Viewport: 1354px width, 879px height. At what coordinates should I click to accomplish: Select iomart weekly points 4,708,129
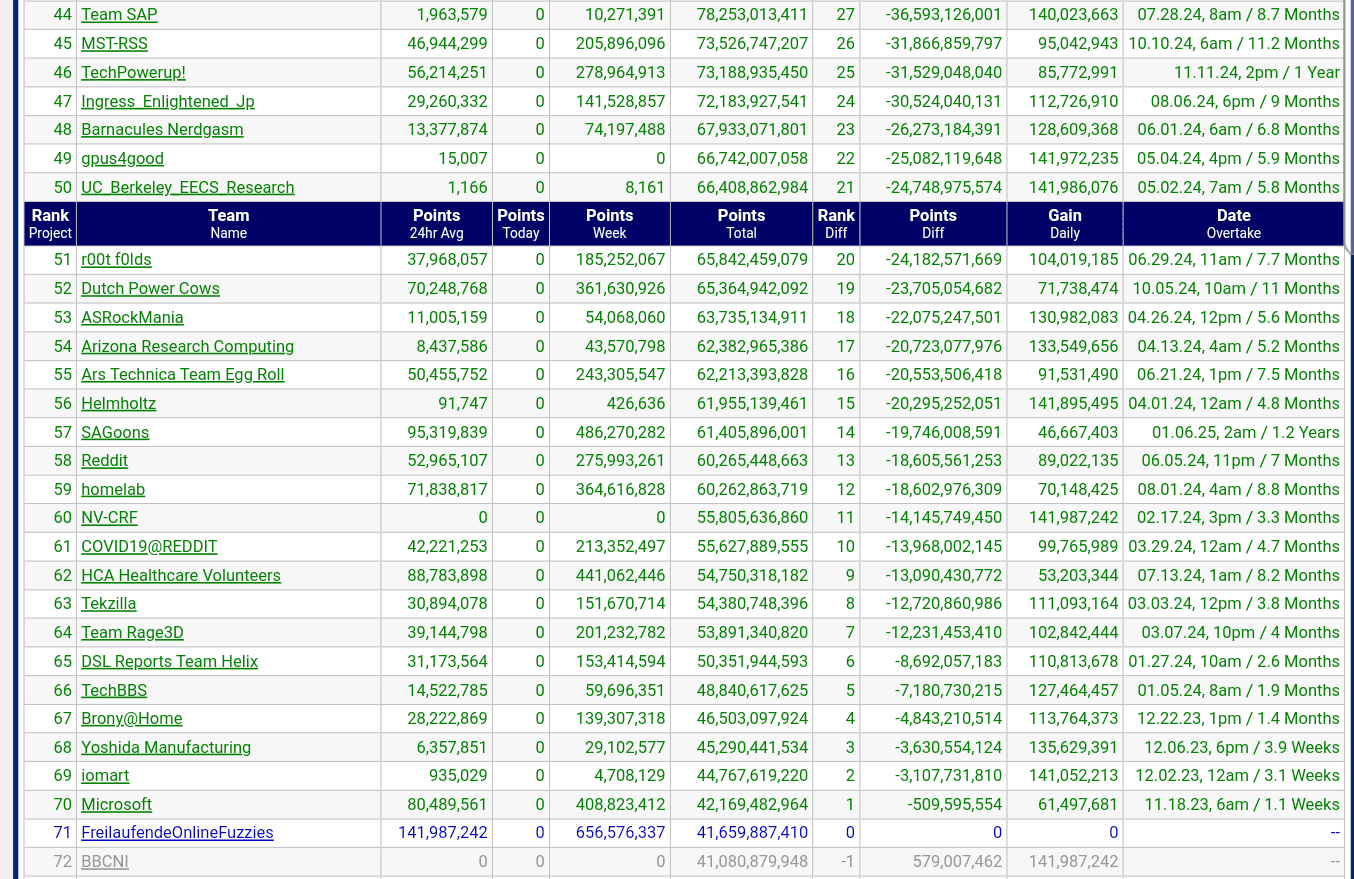click(x=629, y=776)
